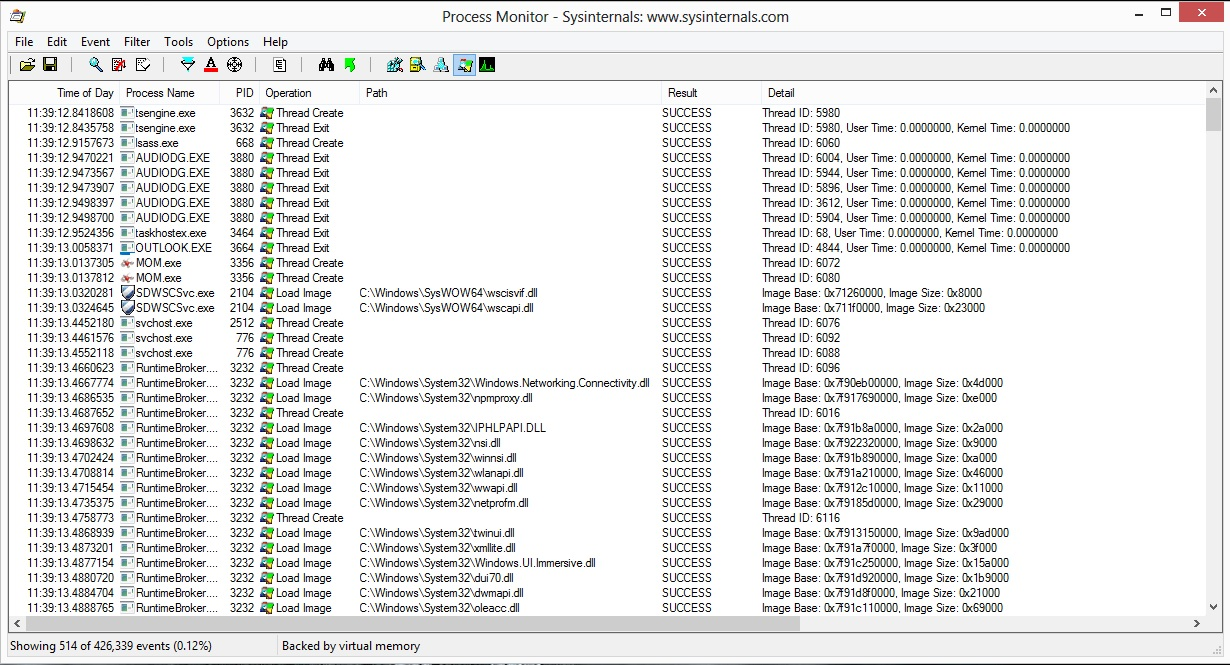Click horizontal scrollbar left arrow
The height and width of the screenshot is (665, 1230).
[17, 624]
